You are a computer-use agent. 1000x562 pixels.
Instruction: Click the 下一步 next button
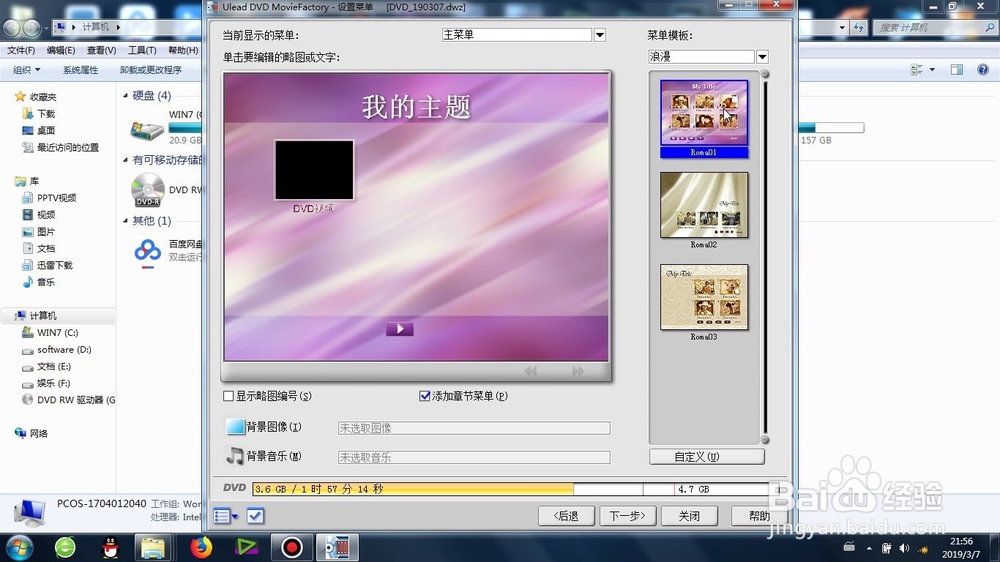click(628, 515)
